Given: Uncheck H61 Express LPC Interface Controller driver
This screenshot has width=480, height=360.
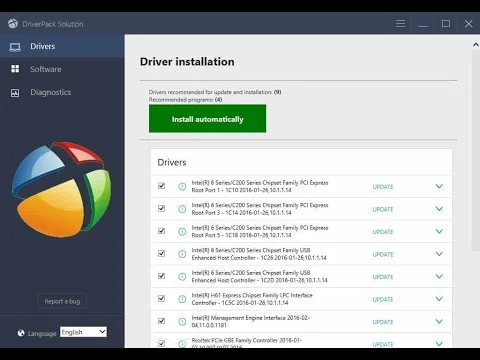Looking at the screenshot, I should (x=161, y=298).
